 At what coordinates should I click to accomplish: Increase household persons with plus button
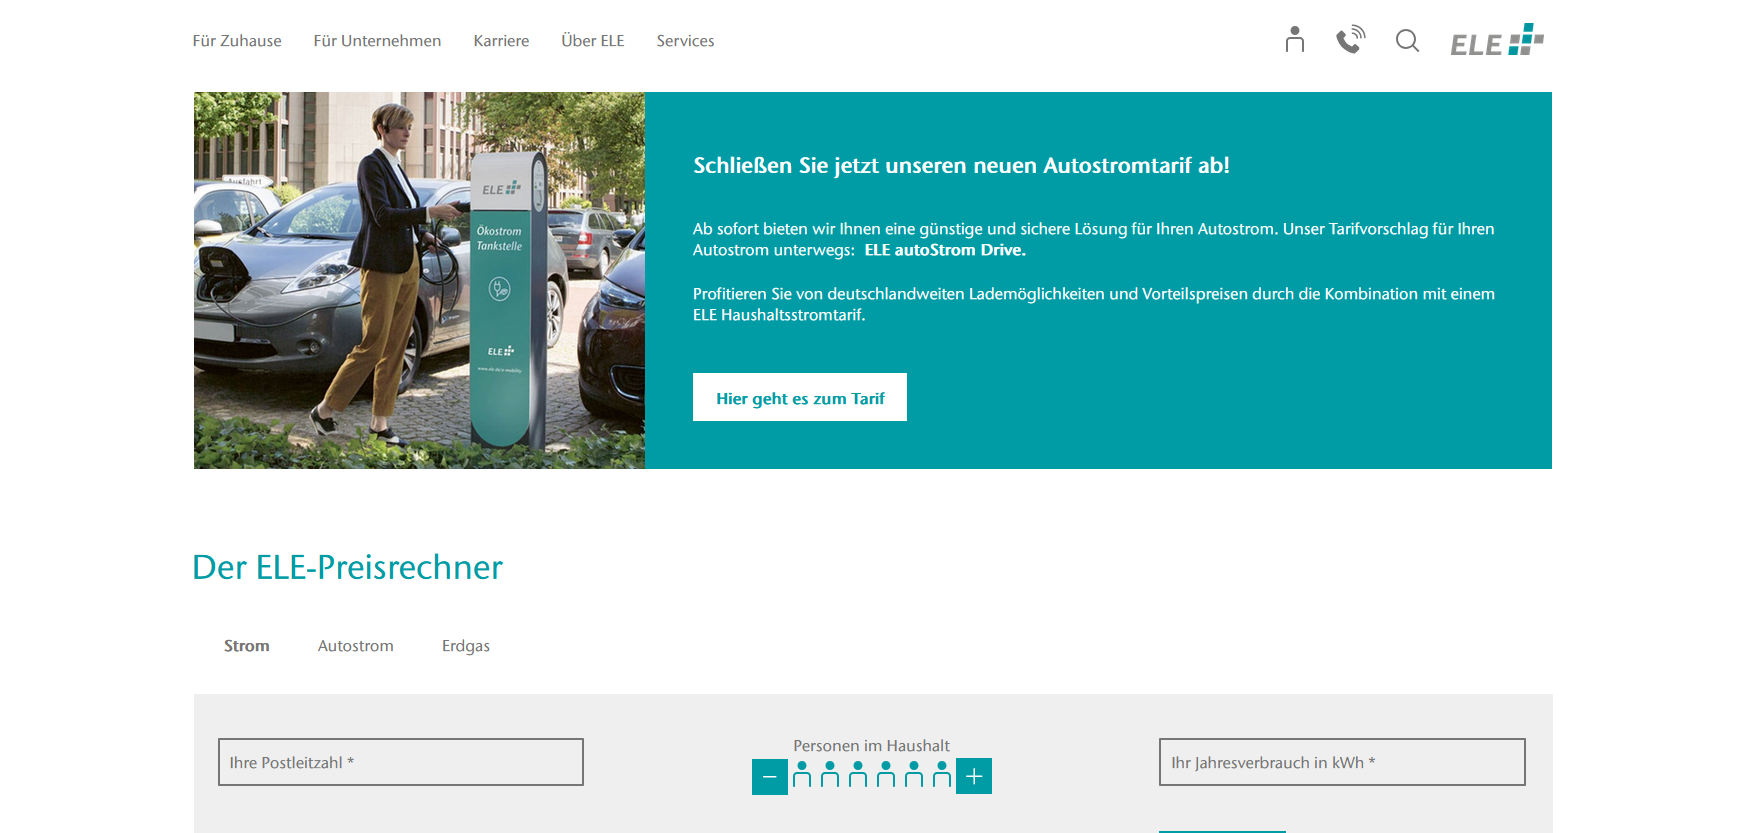click(974, 776)
